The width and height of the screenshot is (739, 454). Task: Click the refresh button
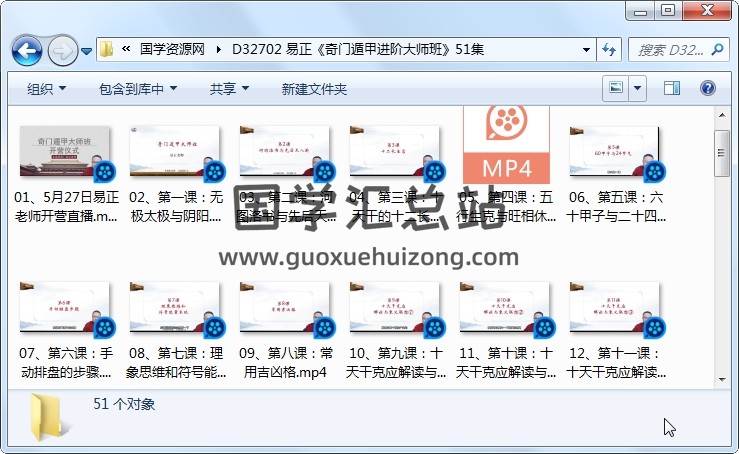tap(609, 50)
